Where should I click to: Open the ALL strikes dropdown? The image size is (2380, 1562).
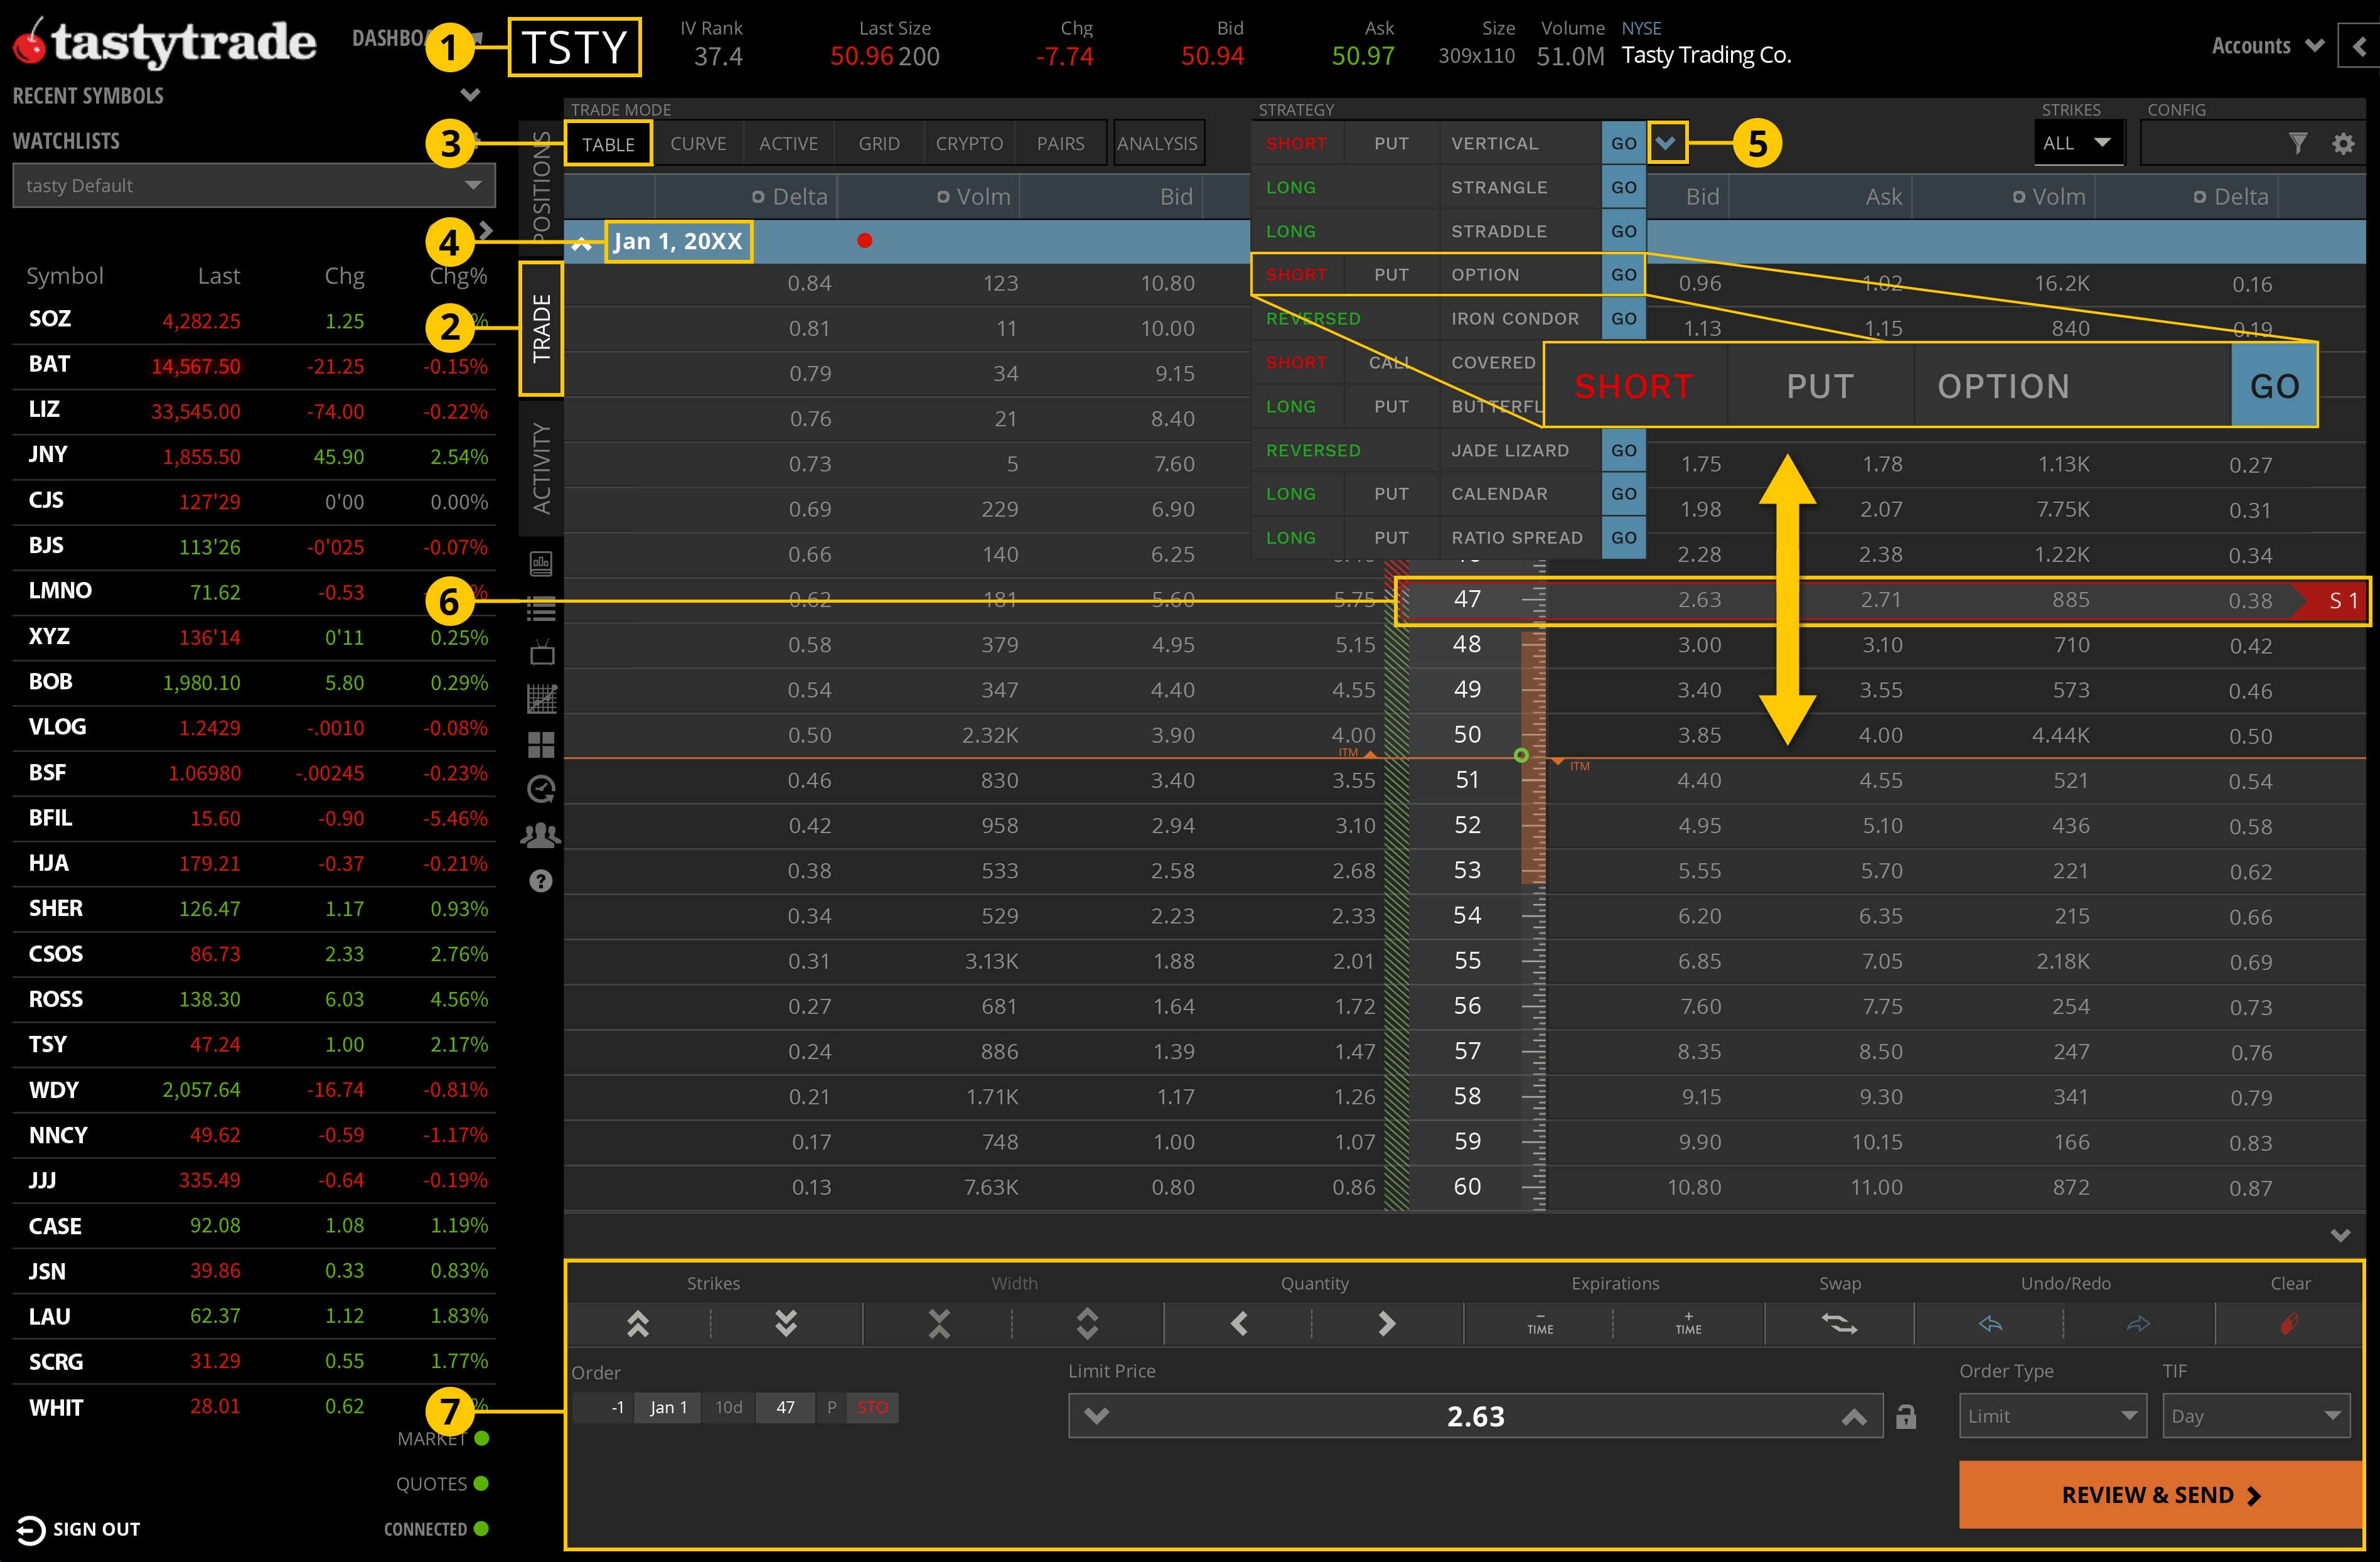pos(2078,142)
